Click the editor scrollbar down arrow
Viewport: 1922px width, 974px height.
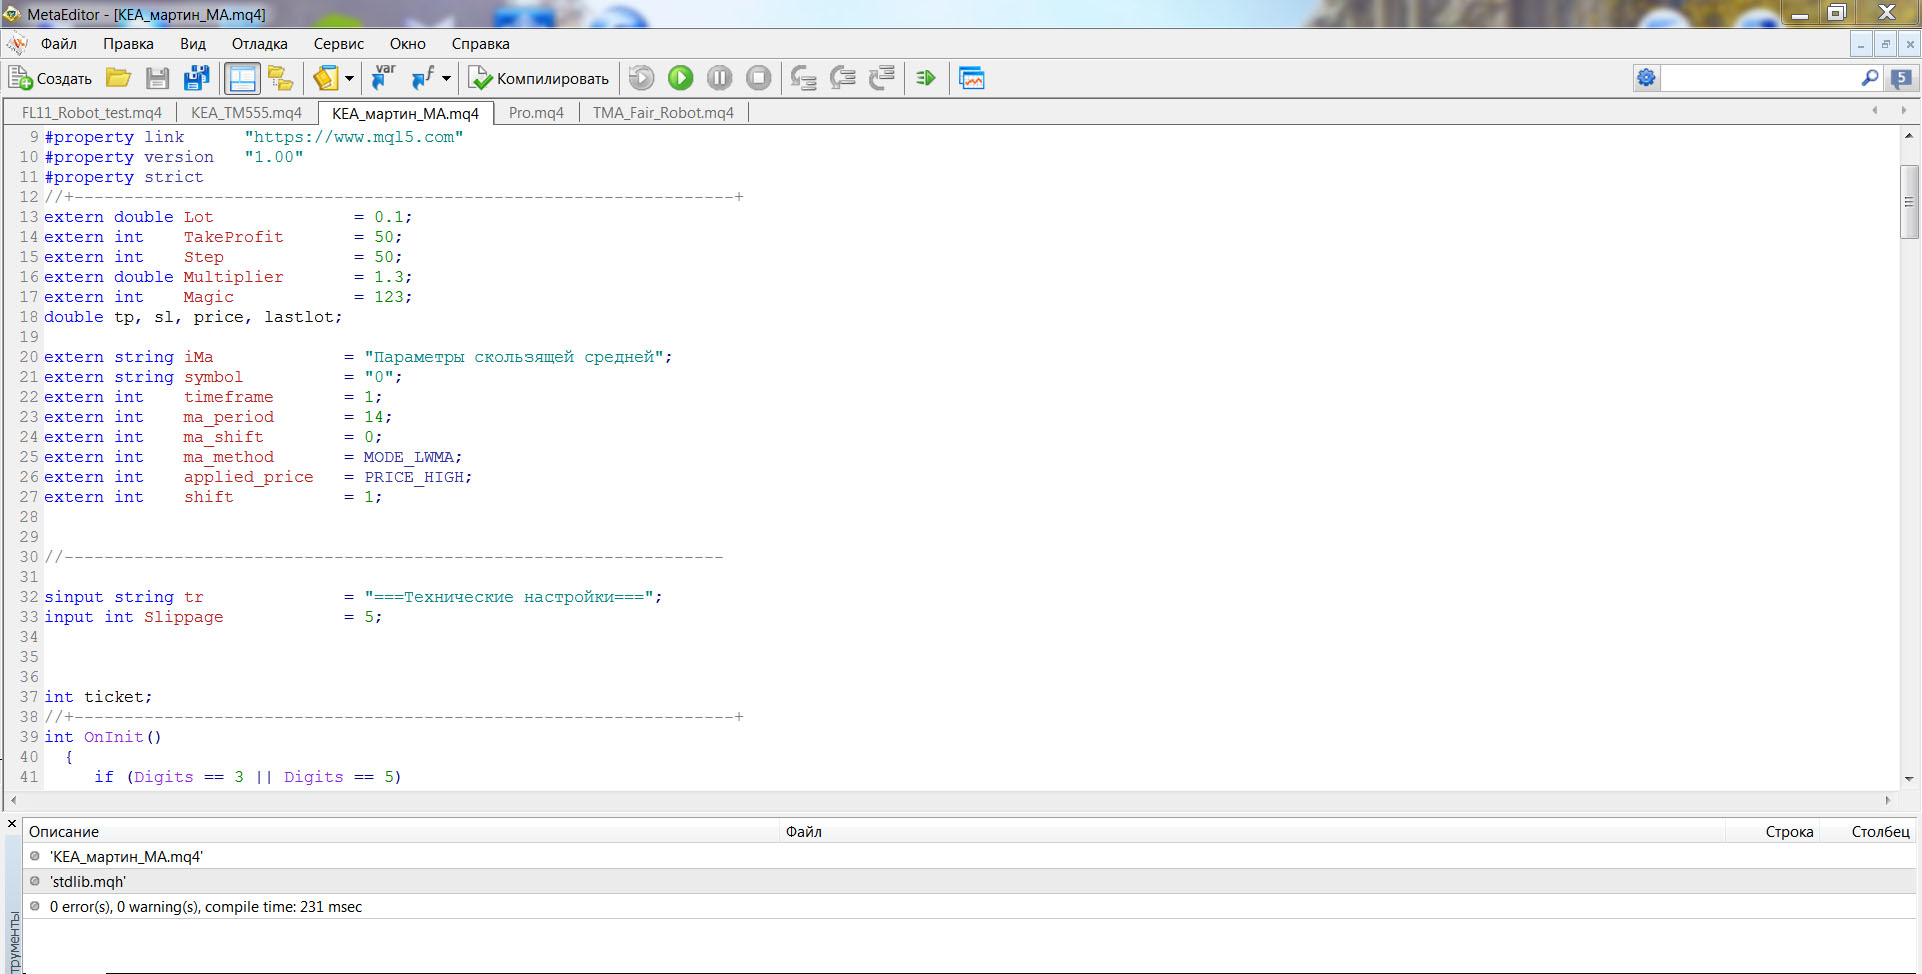(1909, 778)
